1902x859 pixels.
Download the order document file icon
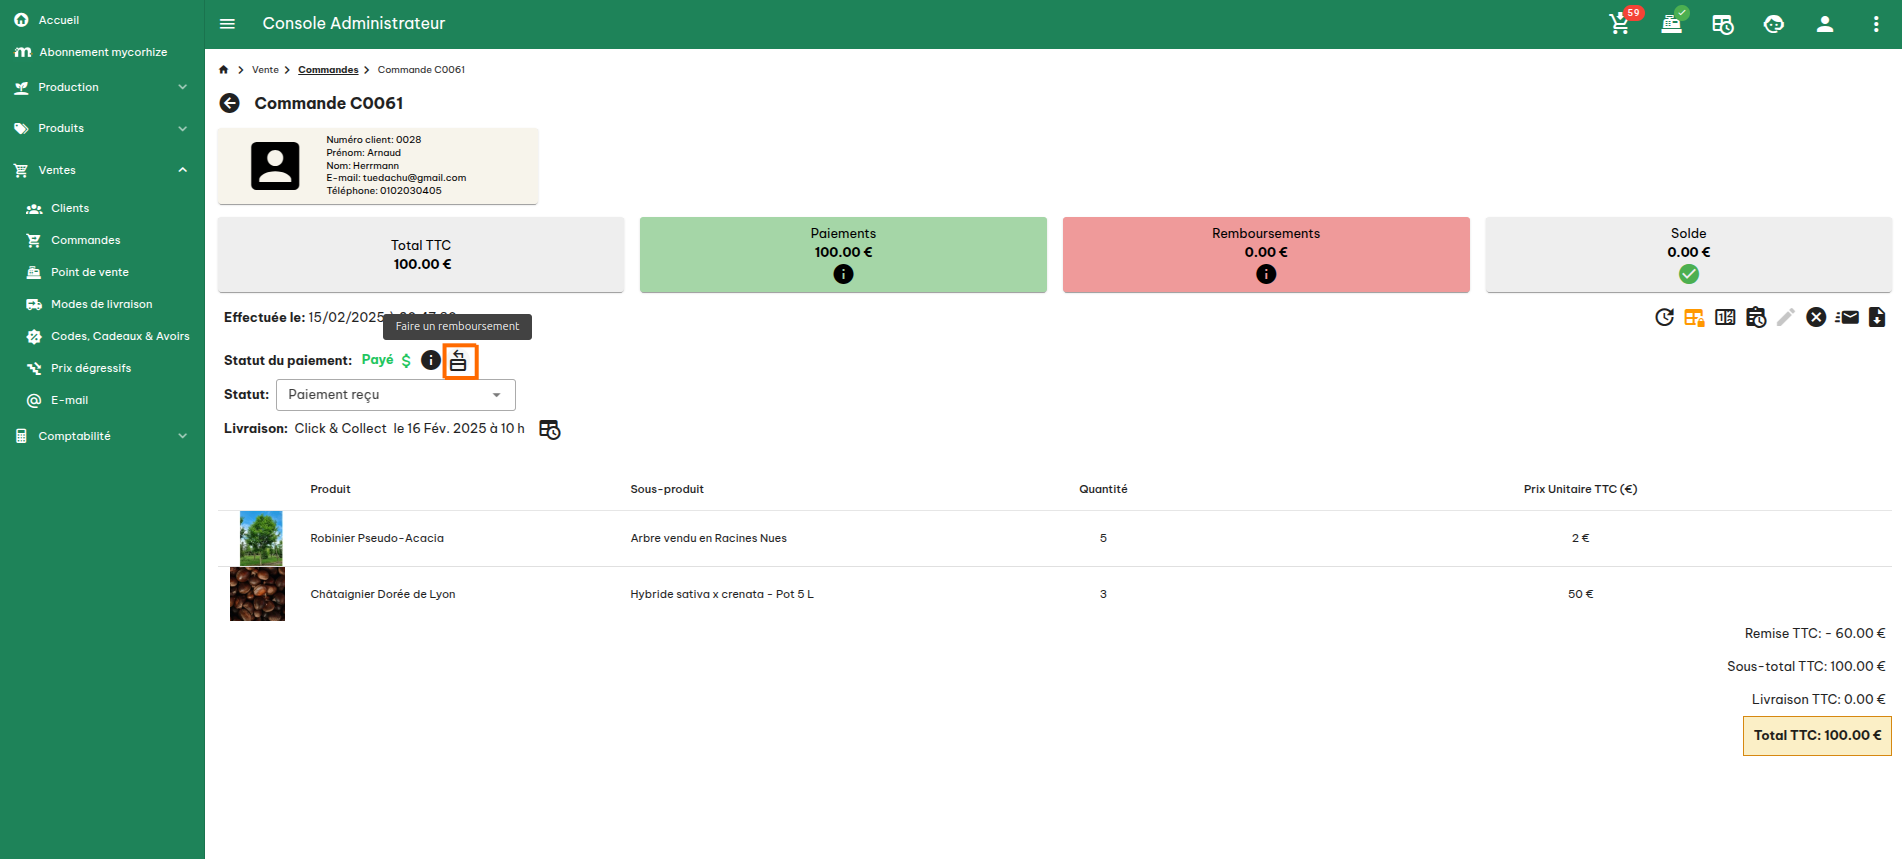[x=1877, y=317]
